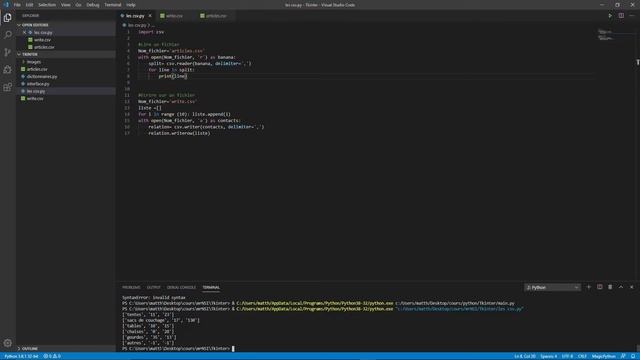Image resolution: width=640 pixels, height=360 pixels.
Task: Open articles.csv in the Tkinter folder
Action: tap(37, 69)
